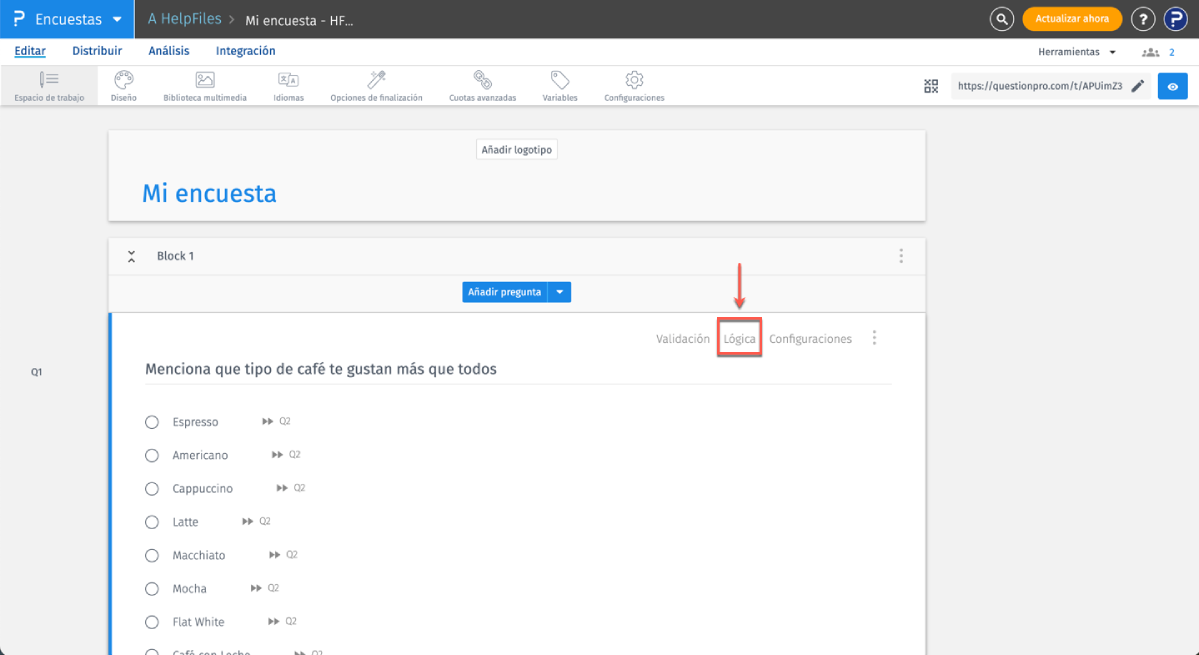Click skip logic arrow next to Latte
This screenshot has width=1199, height=655.
(x=247, y=521)
